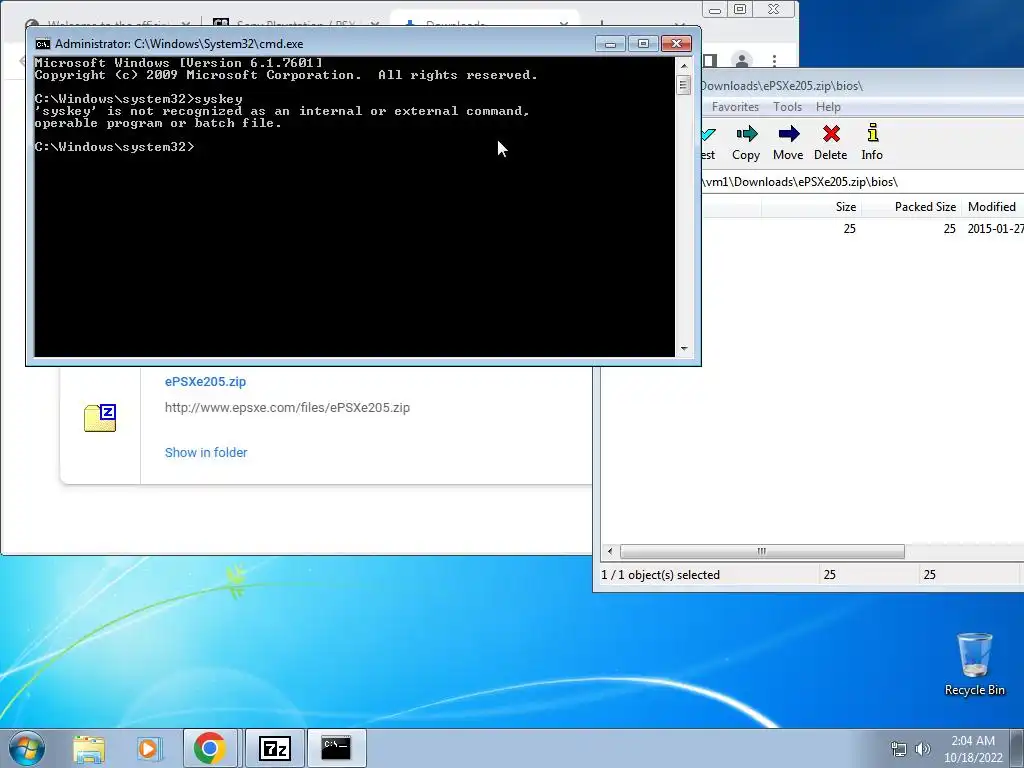Screen dimensions: 1024x768
Task: Click the red Delete icon in 7-Zip
Action: point(831,135)
